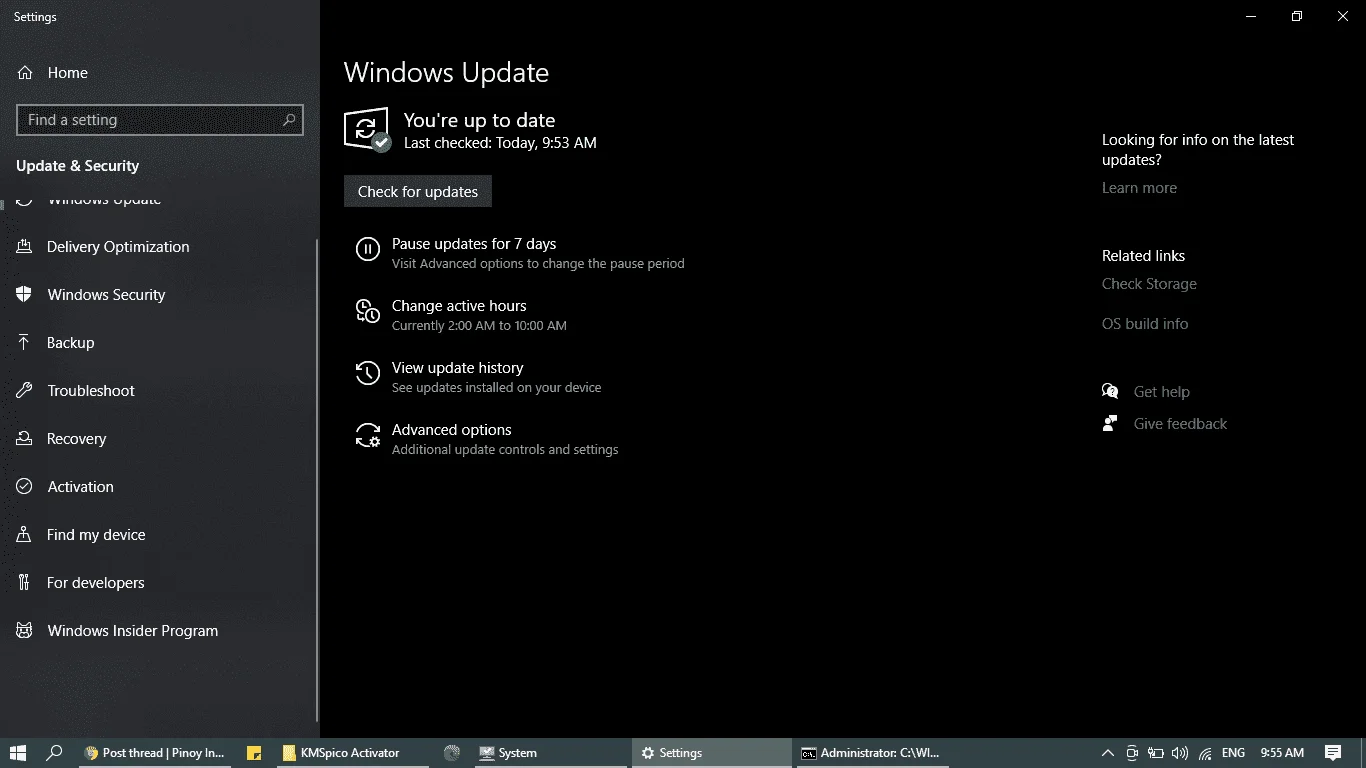Focus the Find a setting search box
1366x768 pixels.
click(160, 120)
